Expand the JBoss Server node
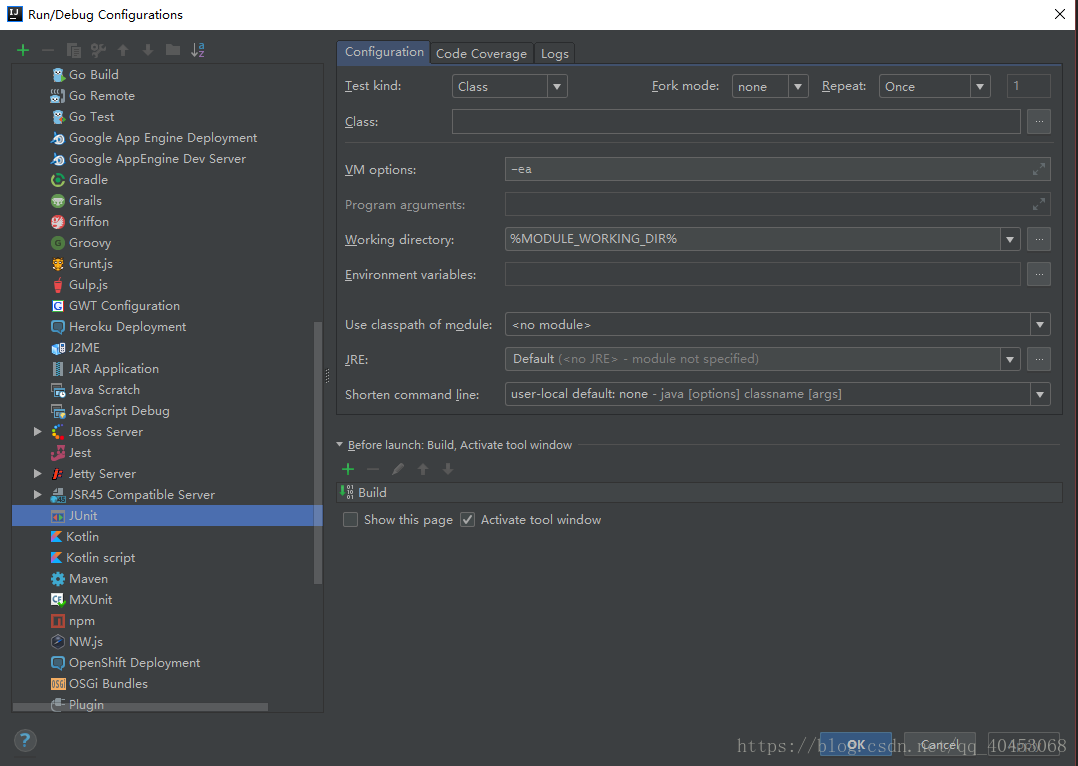This screenshot has width=1078, height=766. click(38, 432)
